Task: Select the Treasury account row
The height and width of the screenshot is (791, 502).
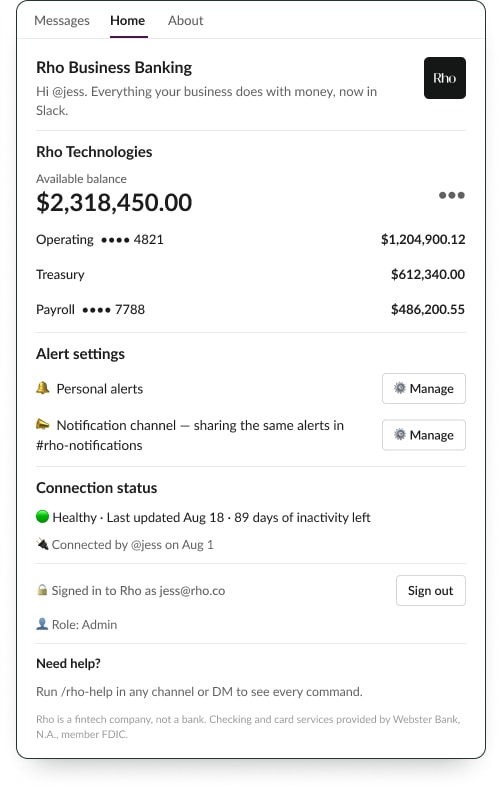Action: (x=251, y=274)
